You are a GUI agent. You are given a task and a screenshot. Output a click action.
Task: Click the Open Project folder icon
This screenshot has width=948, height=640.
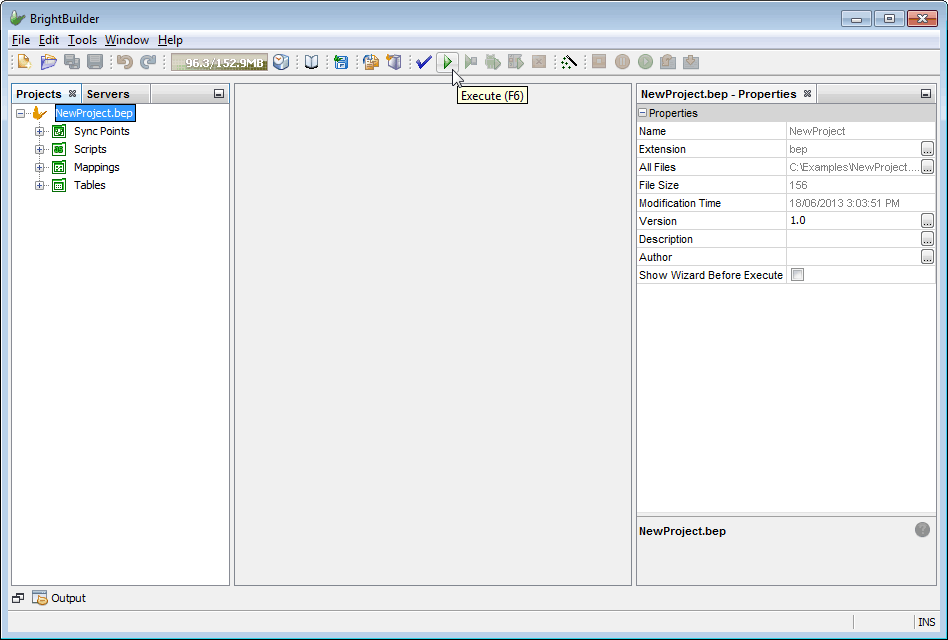[48, 62]
